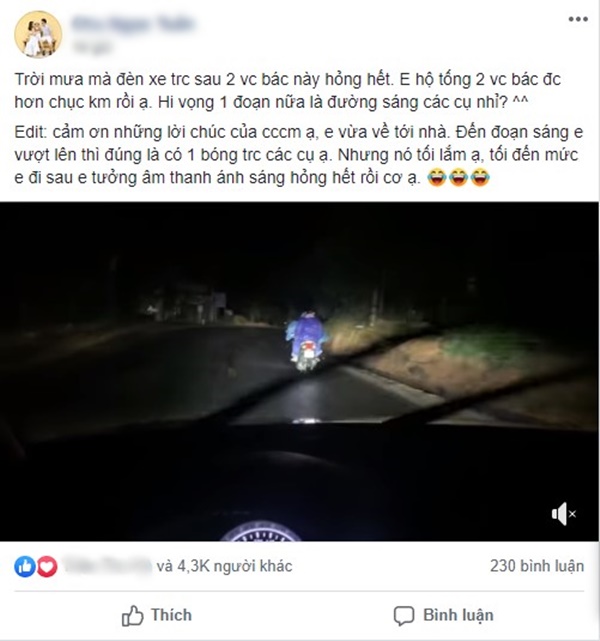This screenshot has height=641, width=600.
Task: Open the three-dot post options menu
Action: [578, 19]
